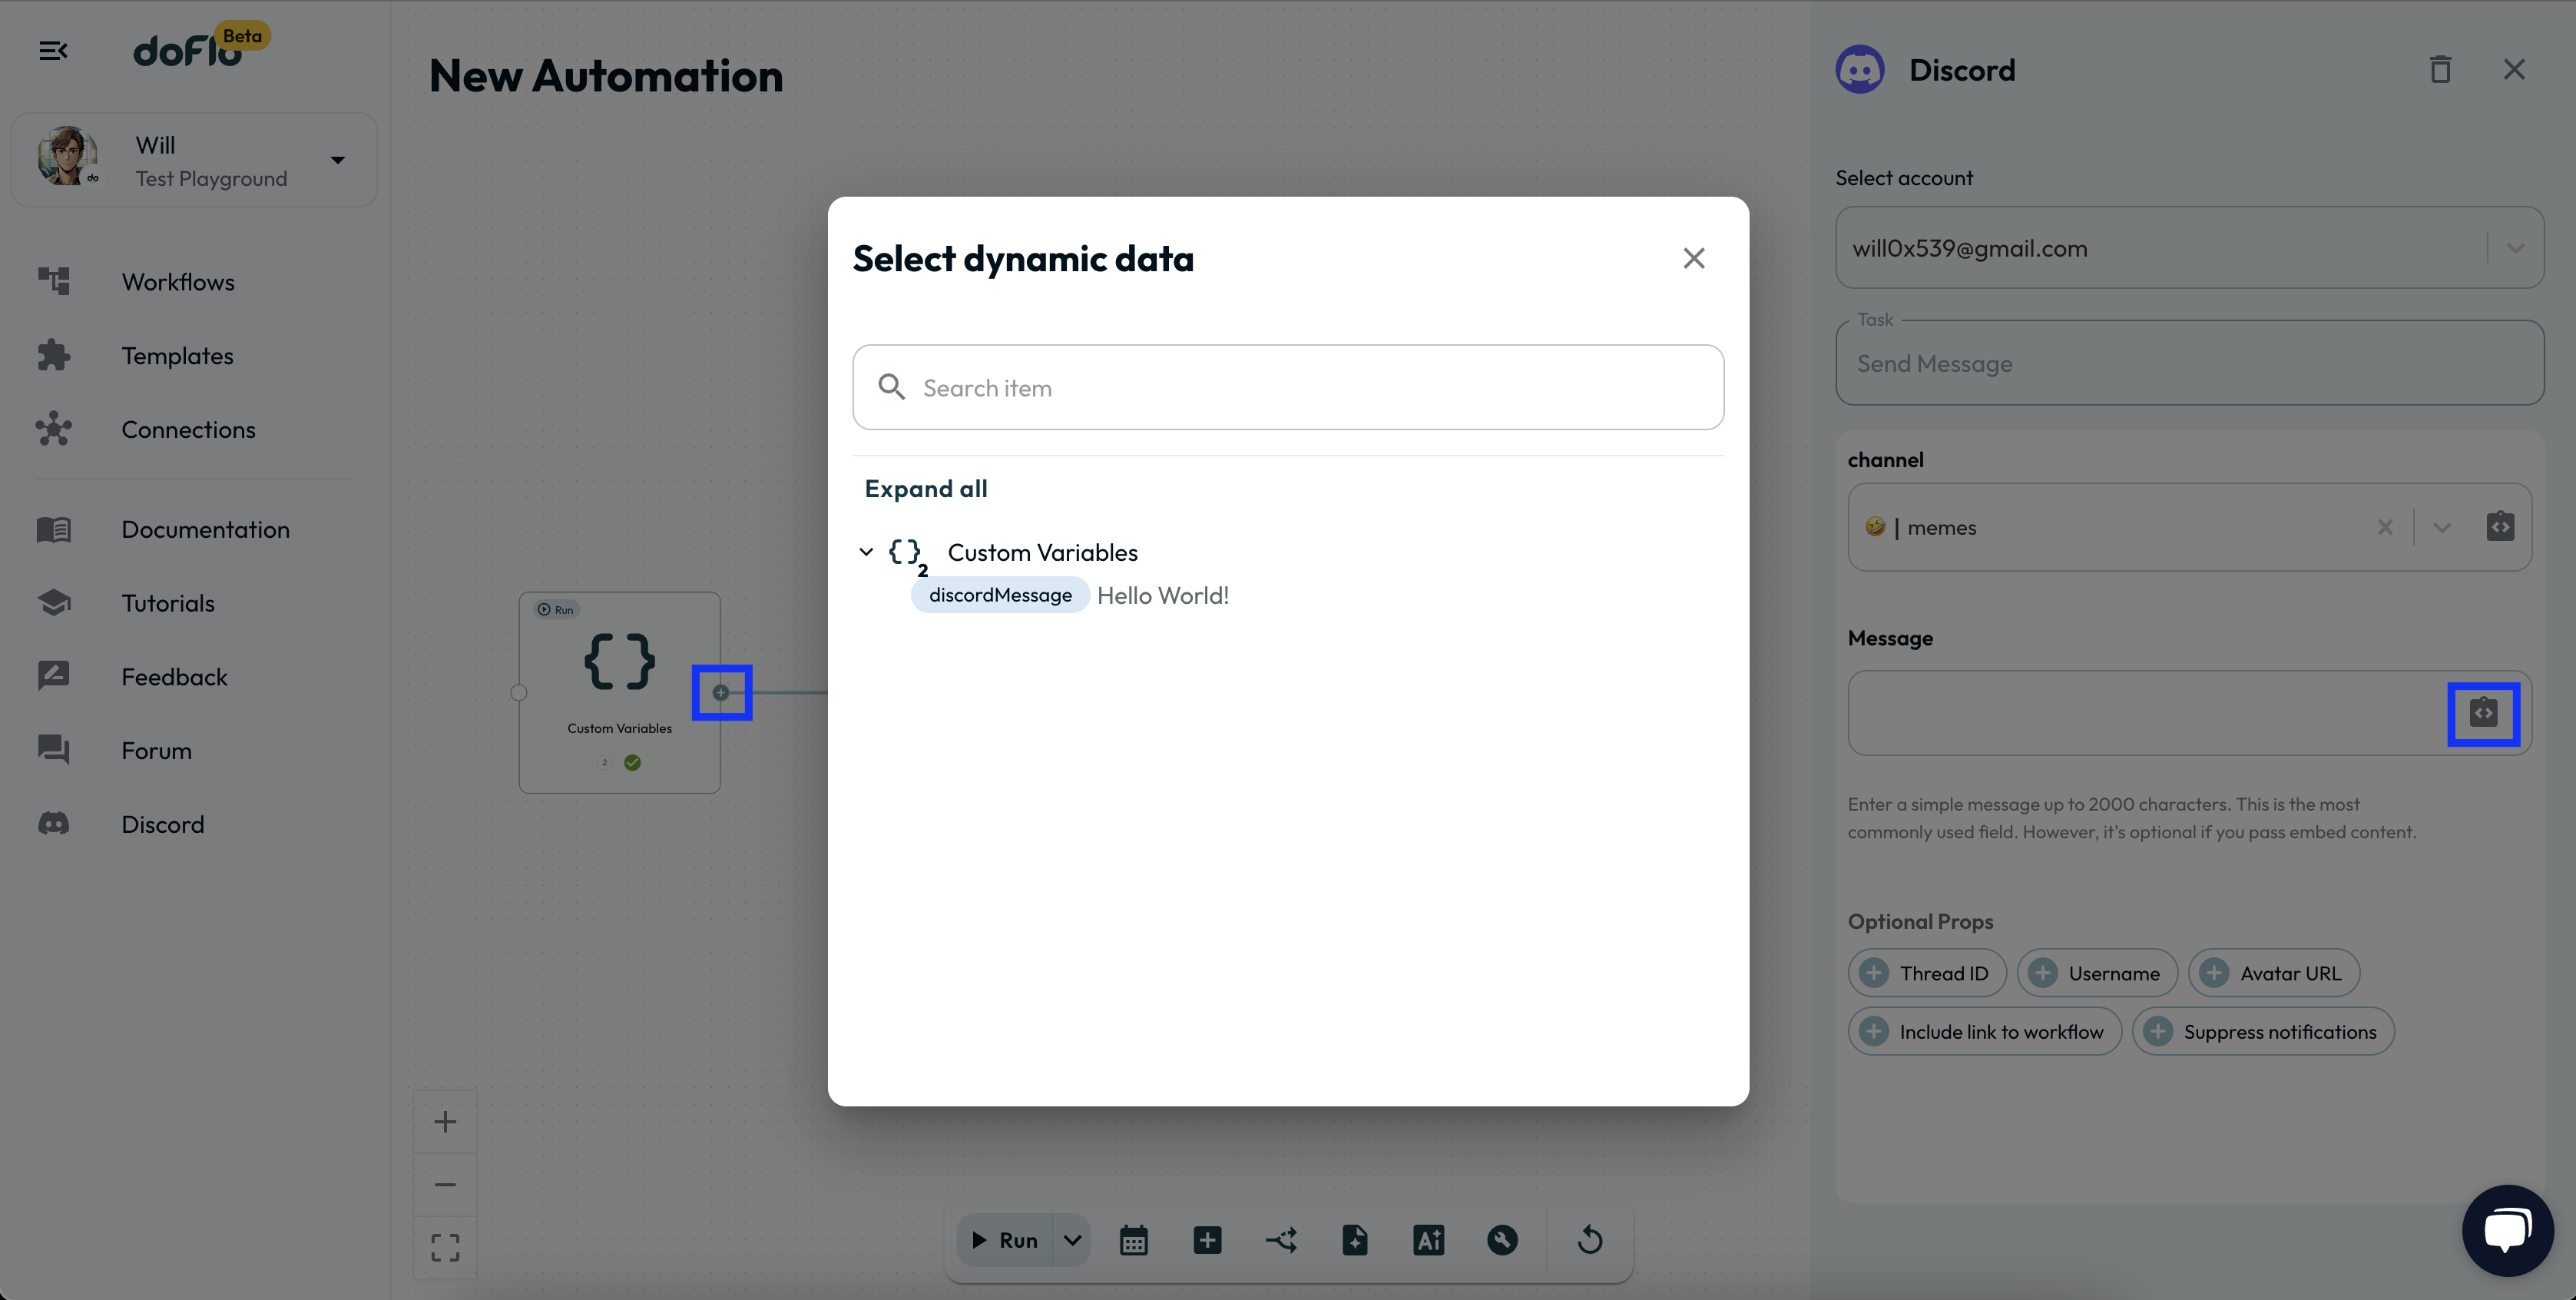The width and height of the screenshot is (2576, 1300).
Task: Click the wrench settings icon in bottom toolbar
Action: pyautogui.click(x=1502, y=1240)
